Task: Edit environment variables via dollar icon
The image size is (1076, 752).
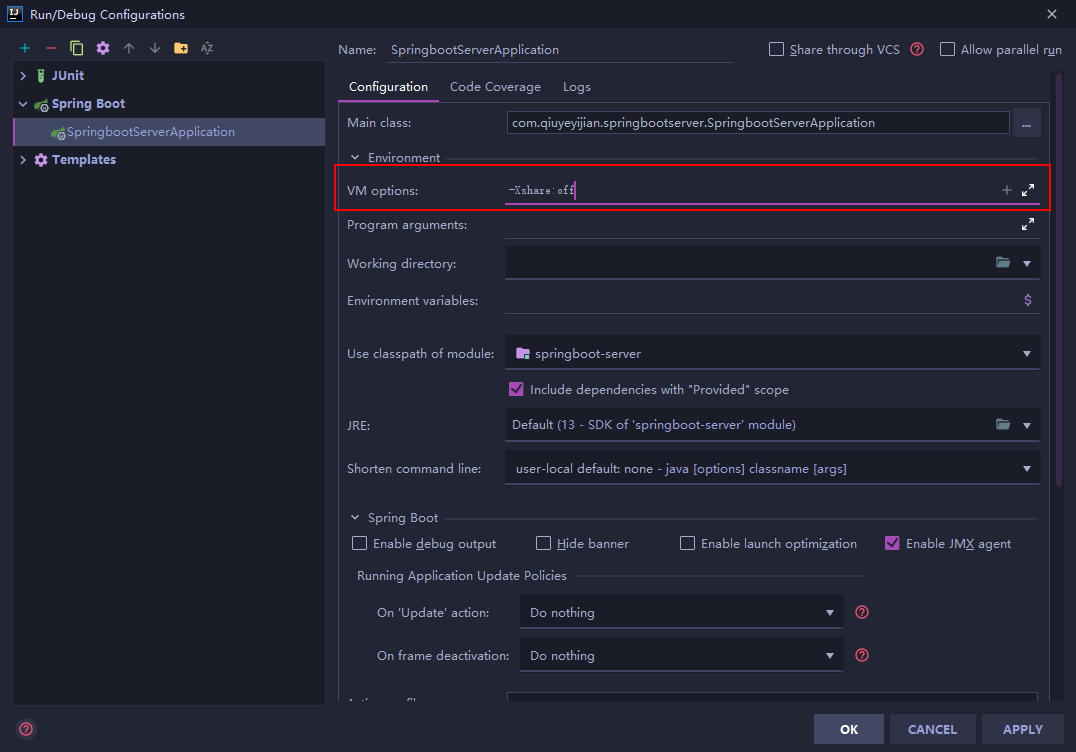Action: (x=1028, y=300)
